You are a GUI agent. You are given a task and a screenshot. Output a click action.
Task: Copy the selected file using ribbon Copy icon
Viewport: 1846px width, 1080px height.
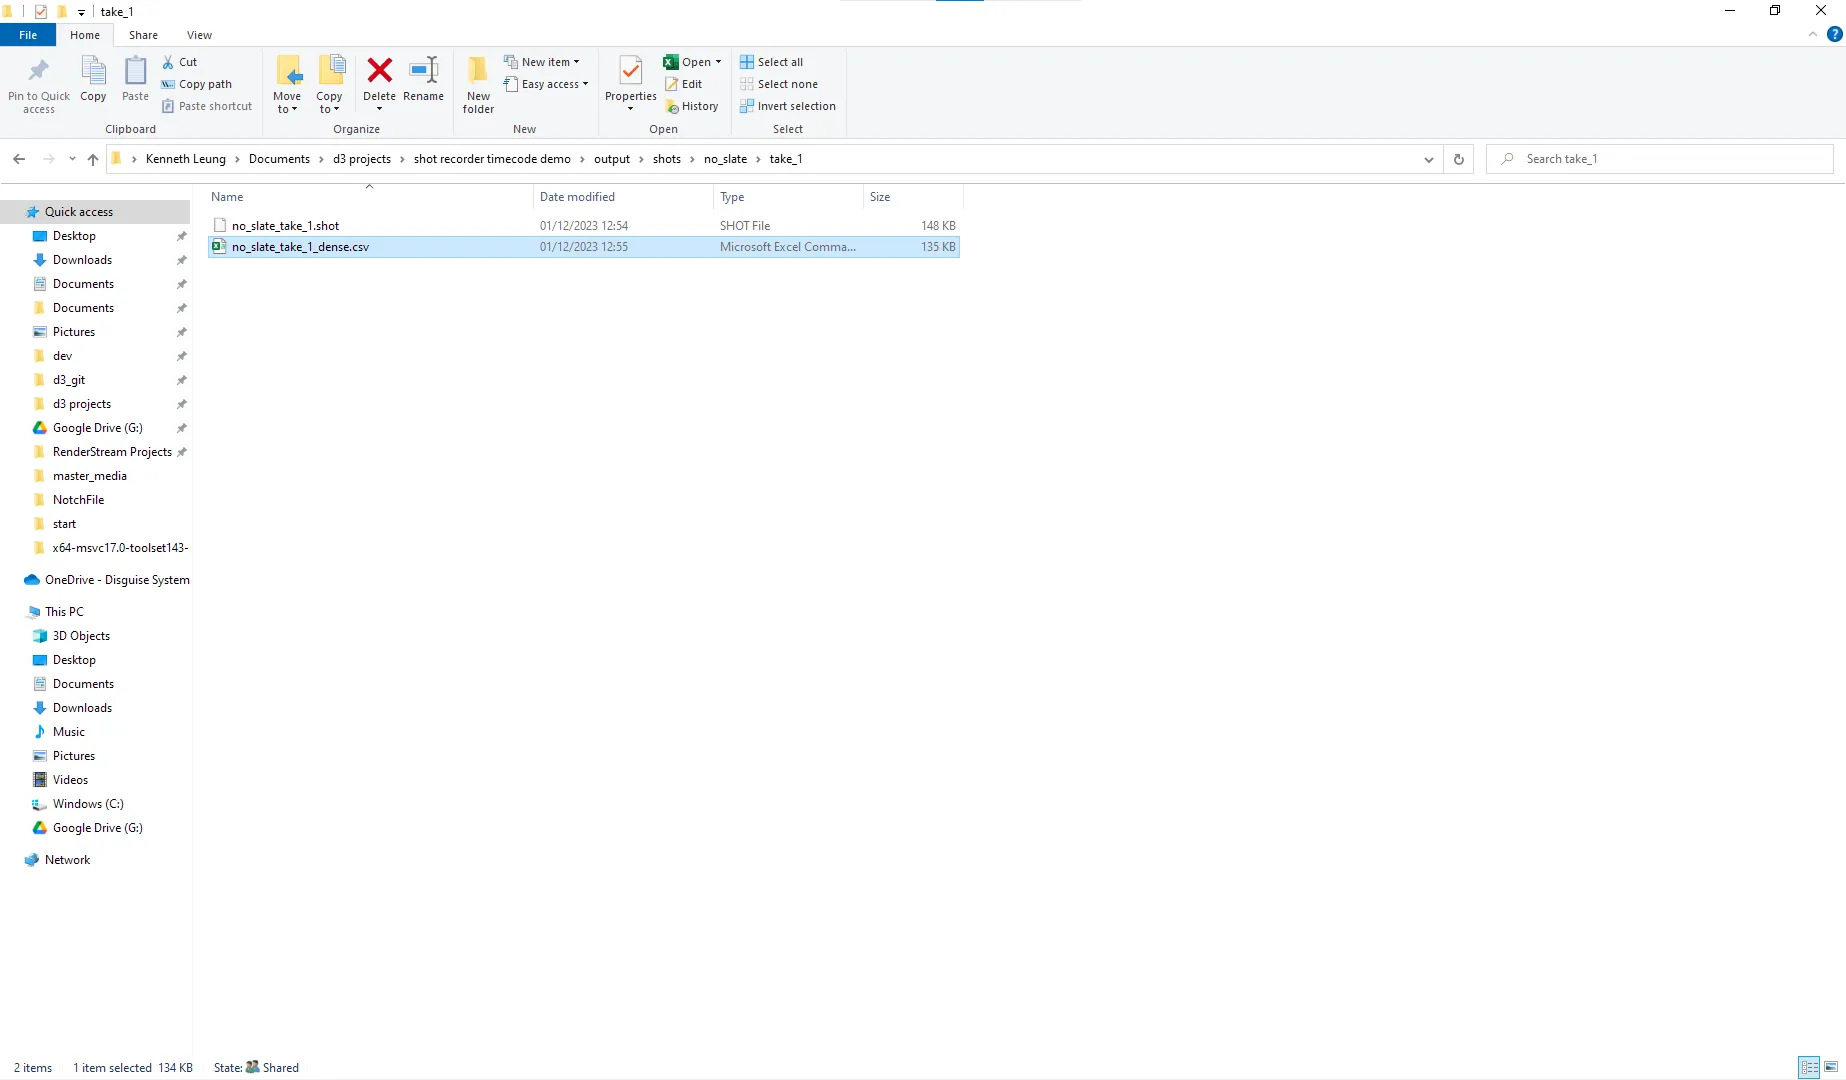point(93,80)
